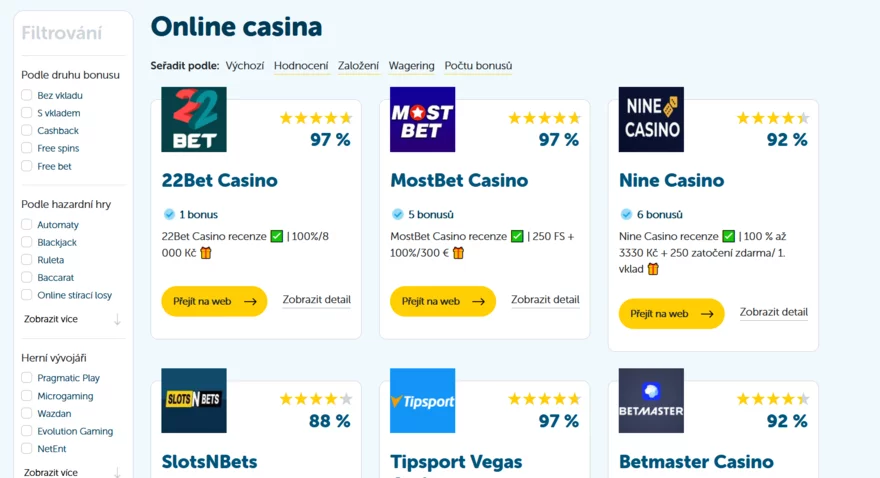The width and height of the screenshot is (880, 478).
Task: Expand 'Zobrazit více' under Herní vývojáři
Action: 51,472
